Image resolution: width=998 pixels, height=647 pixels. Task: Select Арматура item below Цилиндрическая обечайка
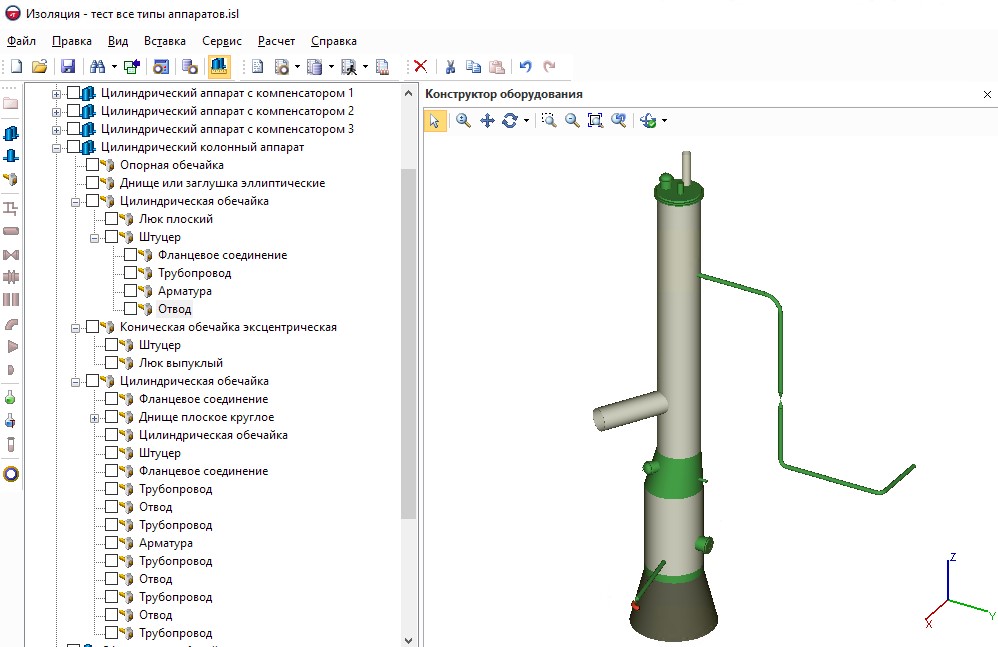165,543
